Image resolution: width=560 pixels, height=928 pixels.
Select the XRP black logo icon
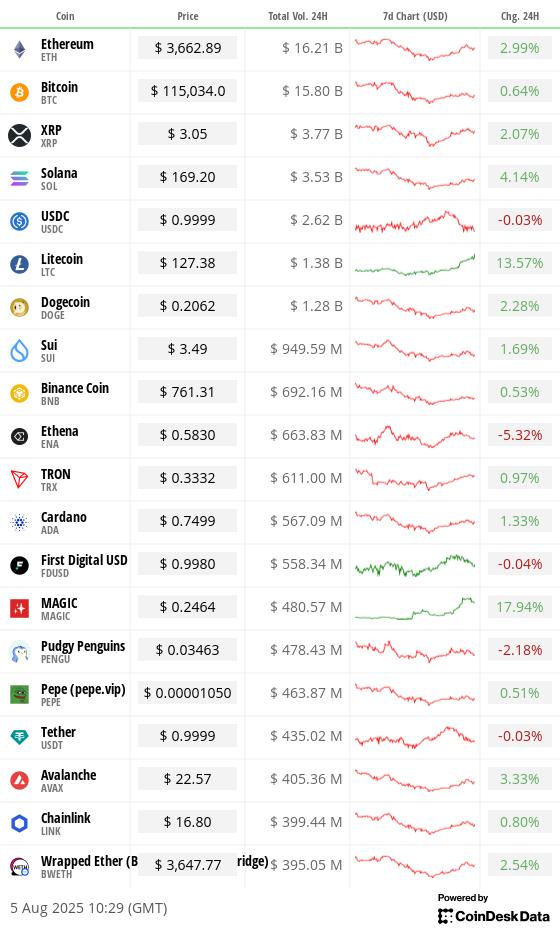[20, 135]
